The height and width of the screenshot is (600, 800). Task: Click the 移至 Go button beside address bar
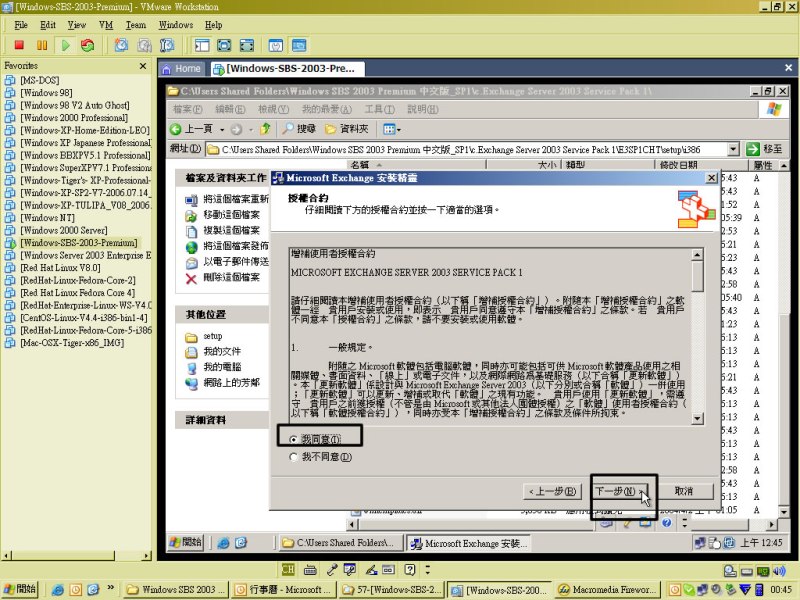point(764,149)
